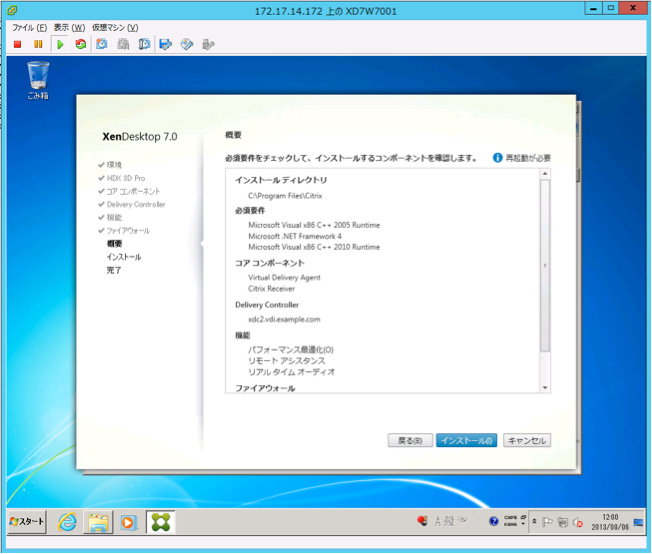Click Virtual Delivery Agent entry

[284, 277]
